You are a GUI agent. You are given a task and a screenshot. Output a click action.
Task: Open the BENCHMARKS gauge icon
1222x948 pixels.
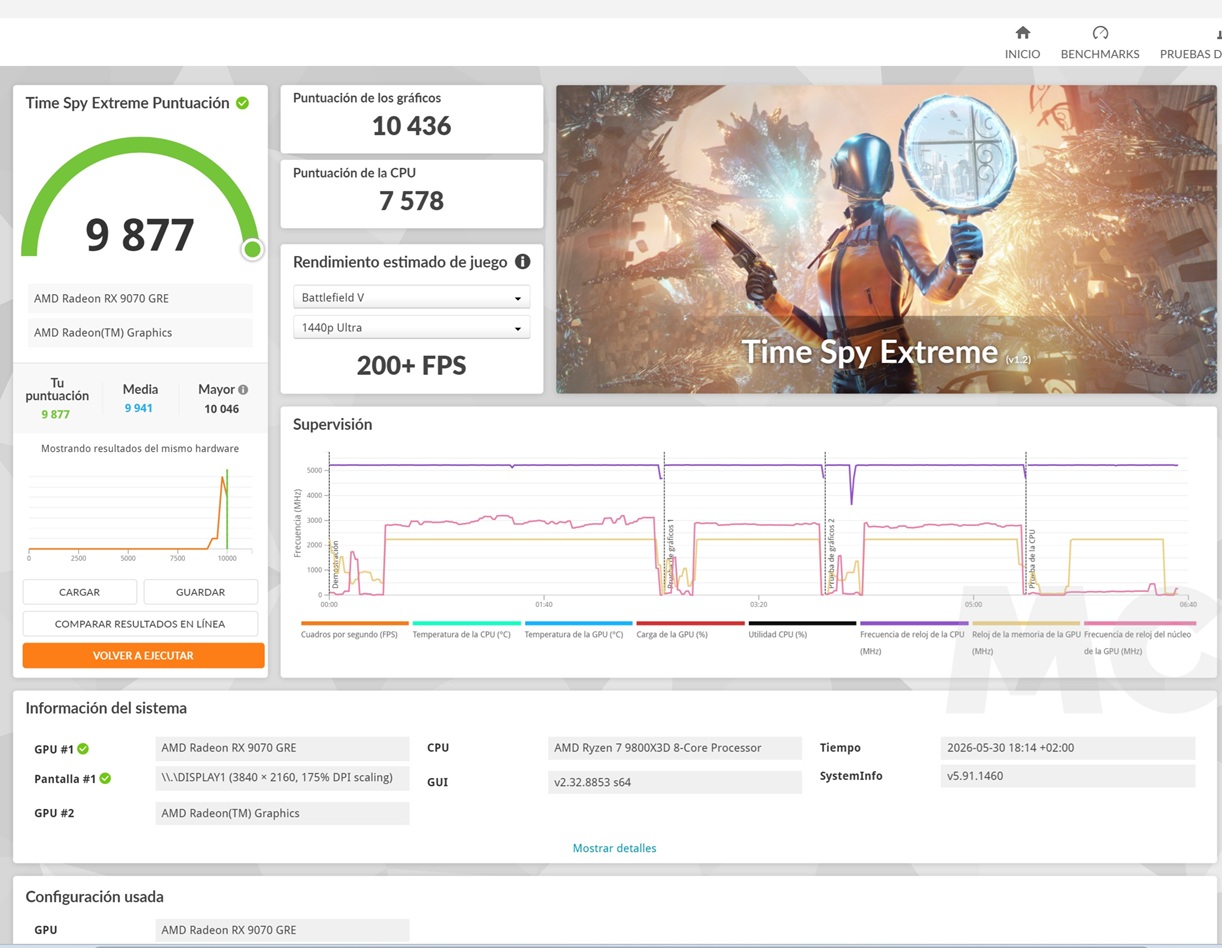(1100, 32)
